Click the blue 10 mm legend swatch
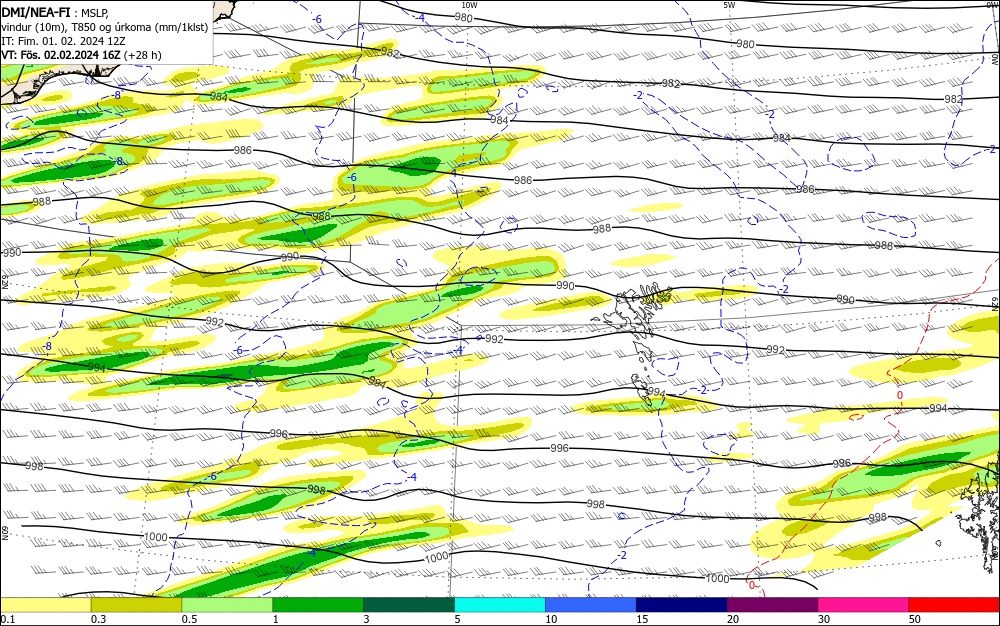This screenshot has height=626, width=1000. coord(591,605)
